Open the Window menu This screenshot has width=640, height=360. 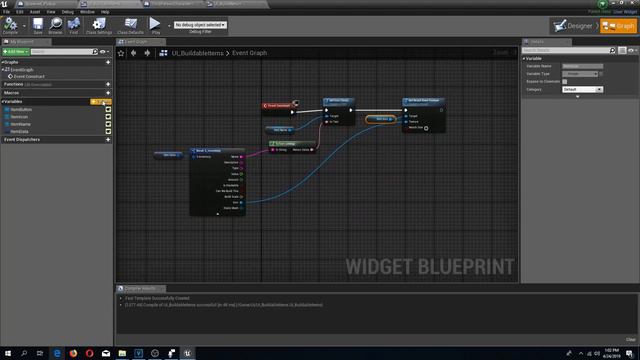(87, 12)
